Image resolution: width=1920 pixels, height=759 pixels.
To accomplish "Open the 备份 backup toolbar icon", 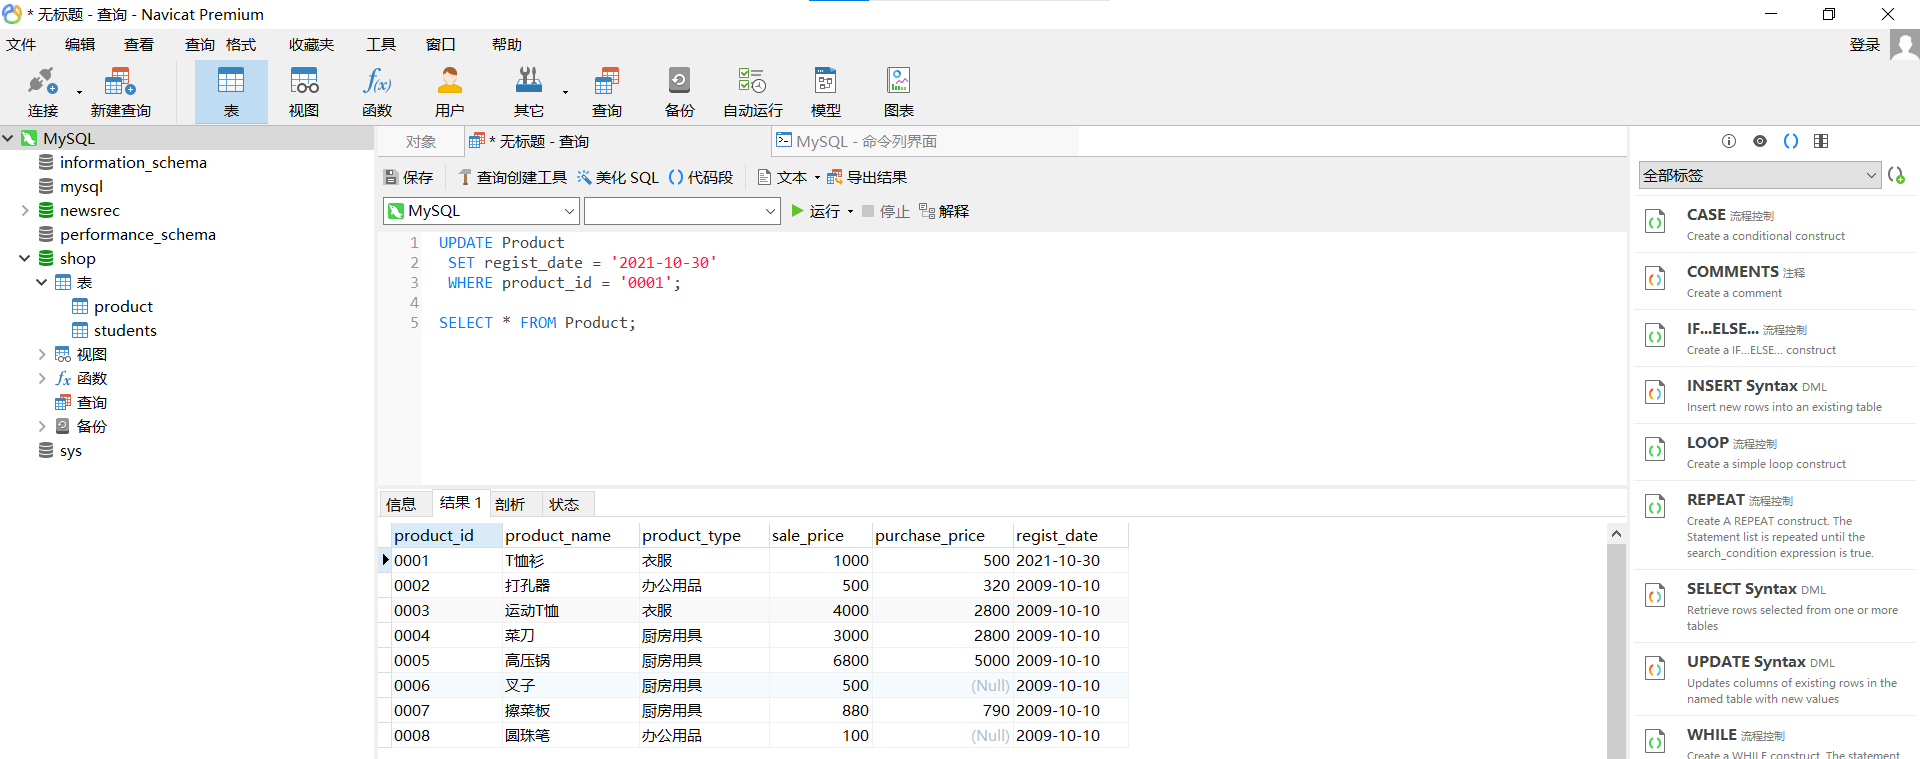I will click(x=680, y=92).
